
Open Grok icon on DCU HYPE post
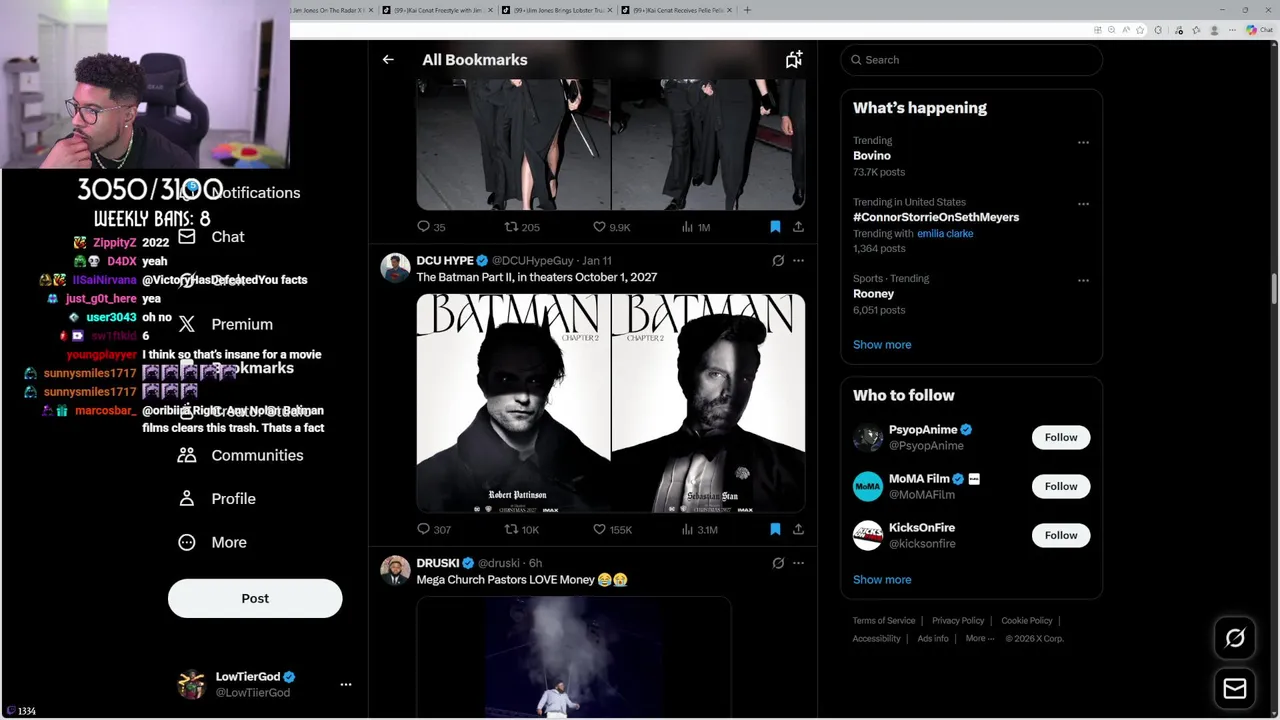(778, 261)
